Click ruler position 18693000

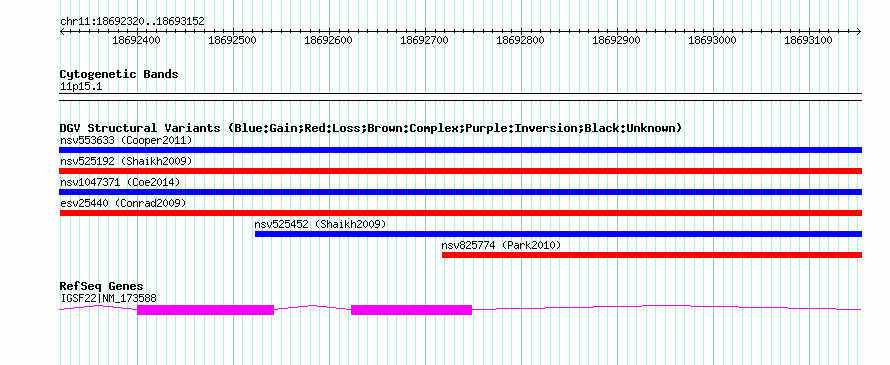pyautogui.click(x=712, y=40)
